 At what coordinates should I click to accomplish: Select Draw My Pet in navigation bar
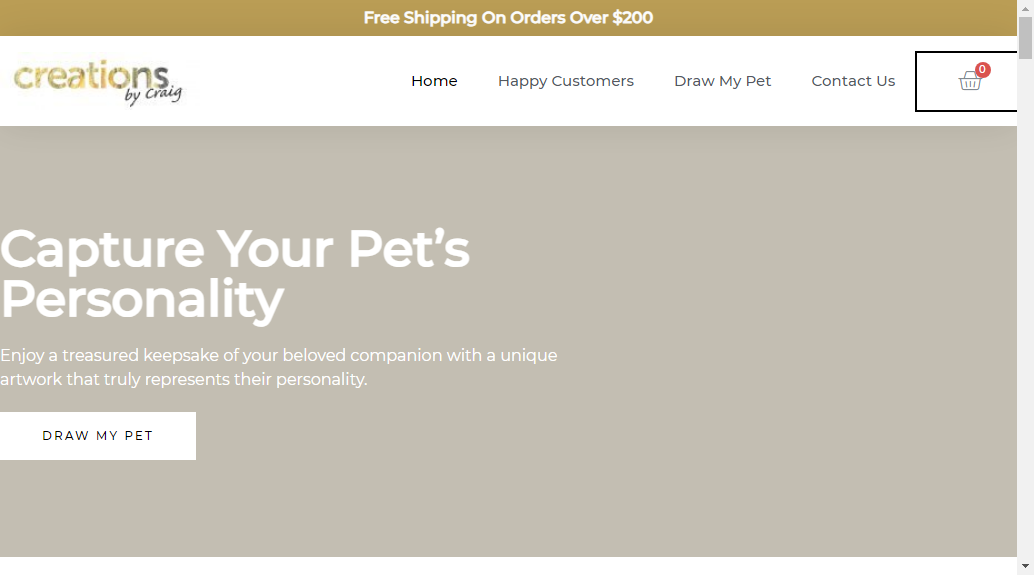point(722,81)
